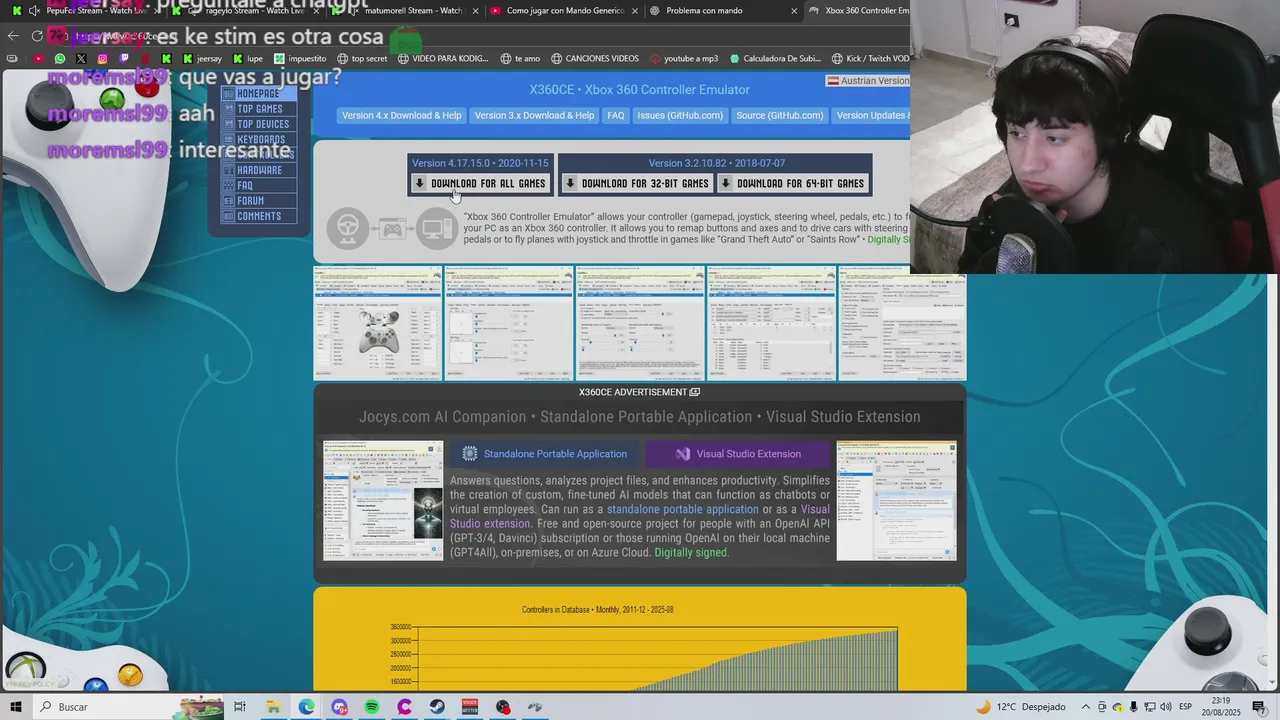This screenshot has height=720, width=1280.
Task: Open the 'top secret' bookmark
Action: click(362, 58)
